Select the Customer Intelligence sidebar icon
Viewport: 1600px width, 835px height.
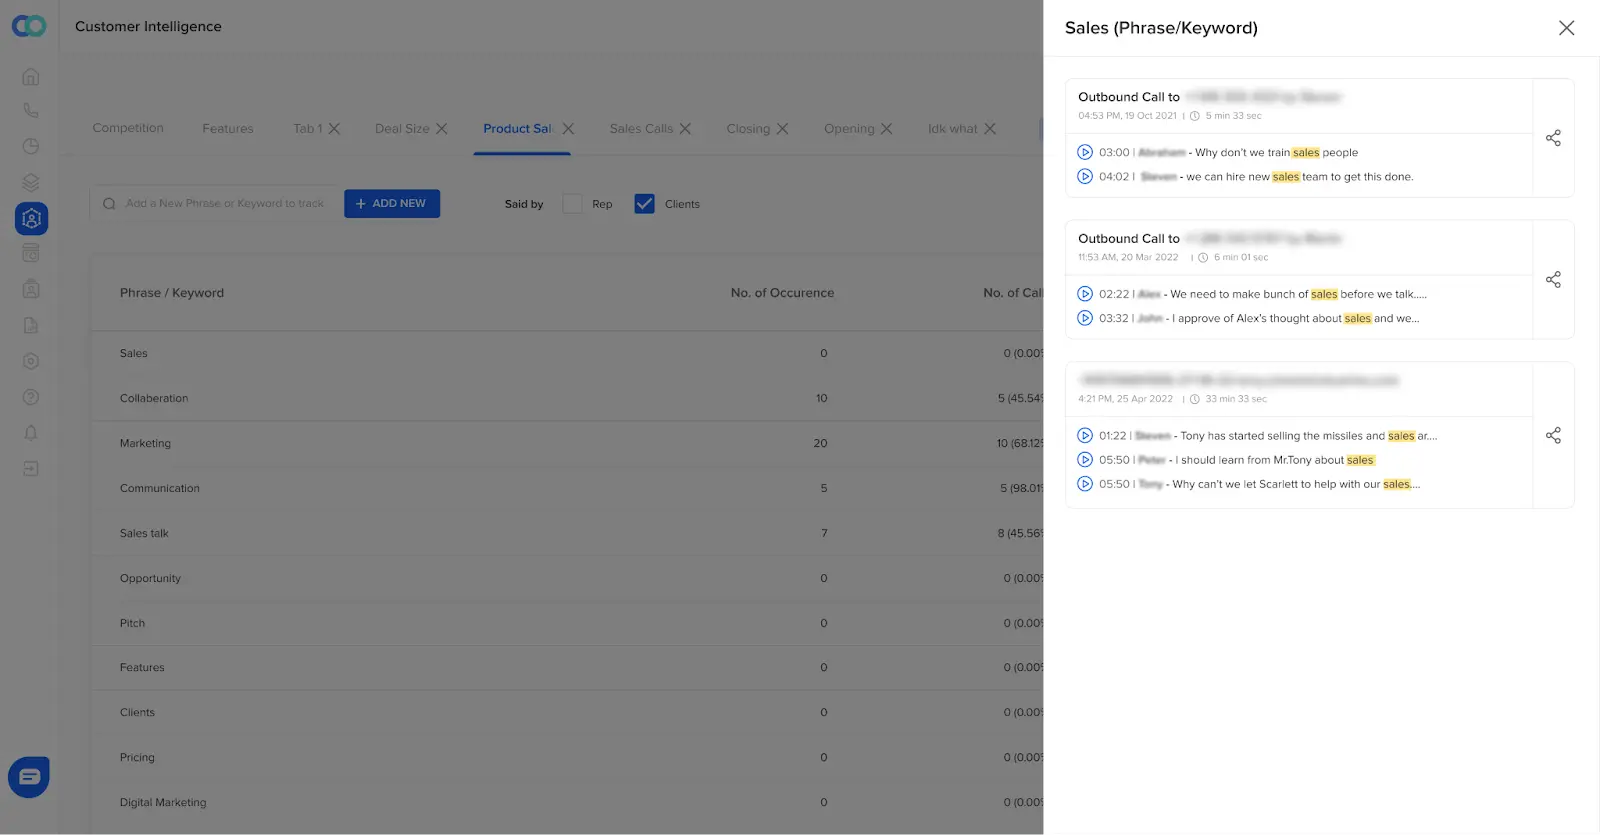tap(31, 218)
